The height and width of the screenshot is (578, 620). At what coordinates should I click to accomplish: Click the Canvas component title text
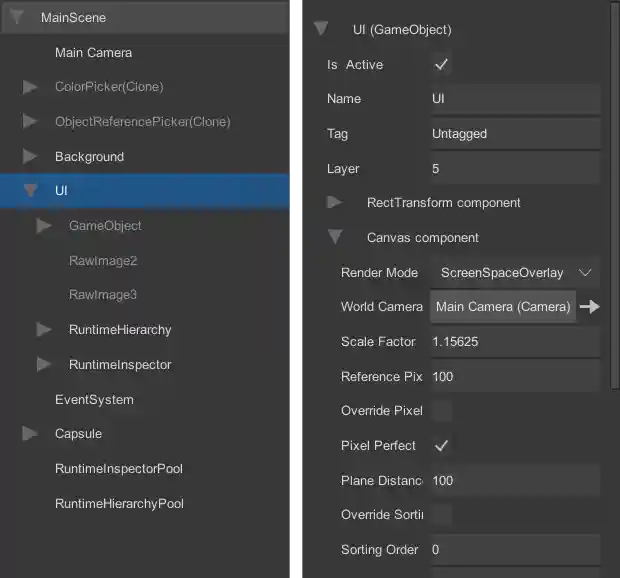click(x=423, y=238)
